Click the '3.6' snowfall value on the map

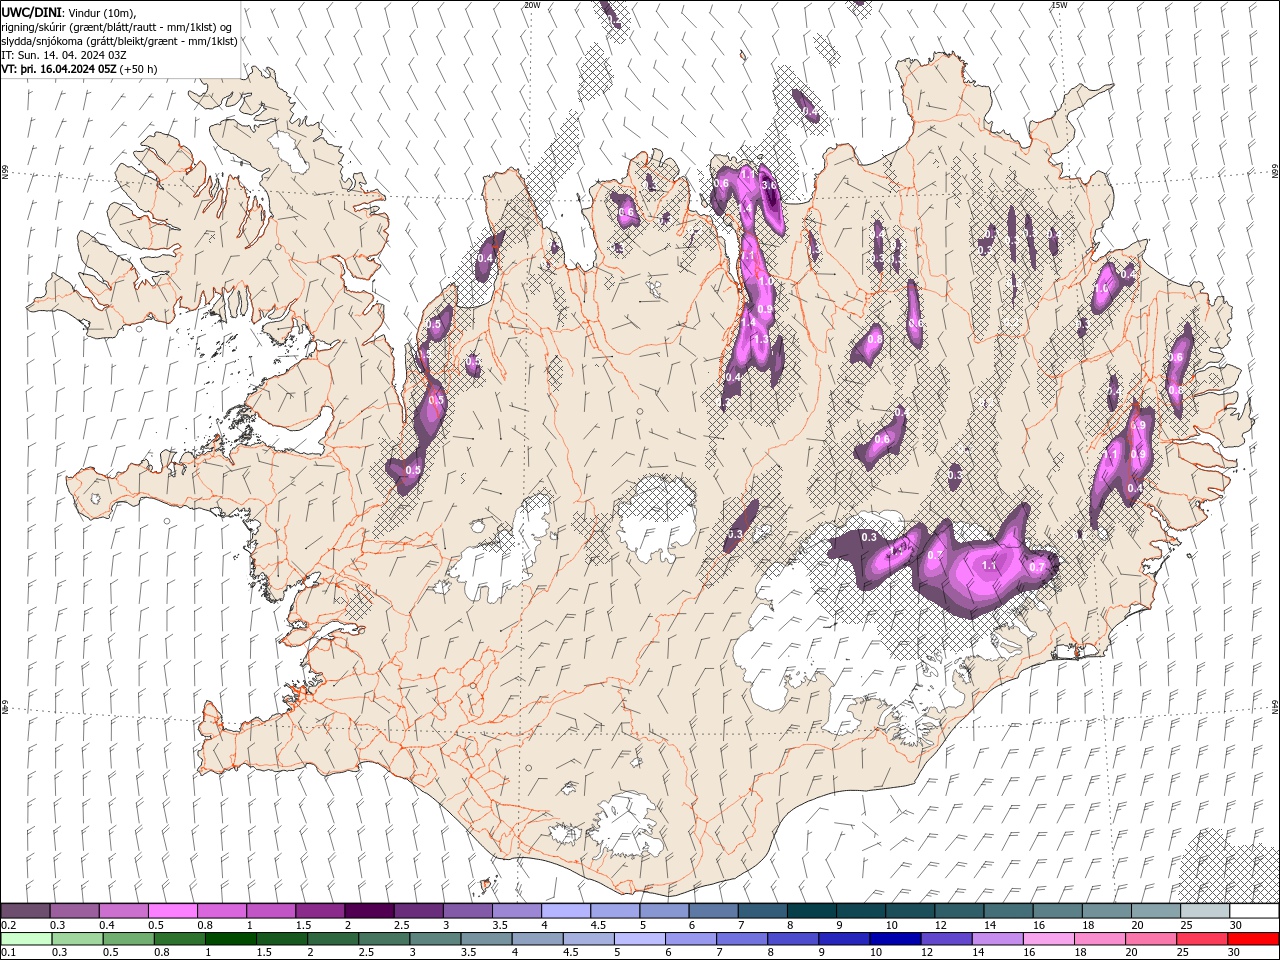pos(769,185)
